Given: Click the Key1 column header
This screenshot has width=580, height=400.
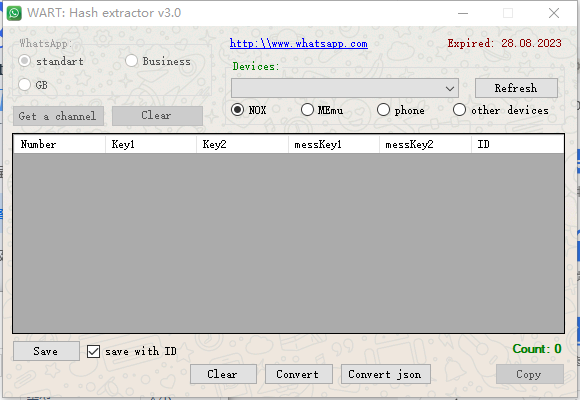Looking at the screenshot, I should click(151, 144).
